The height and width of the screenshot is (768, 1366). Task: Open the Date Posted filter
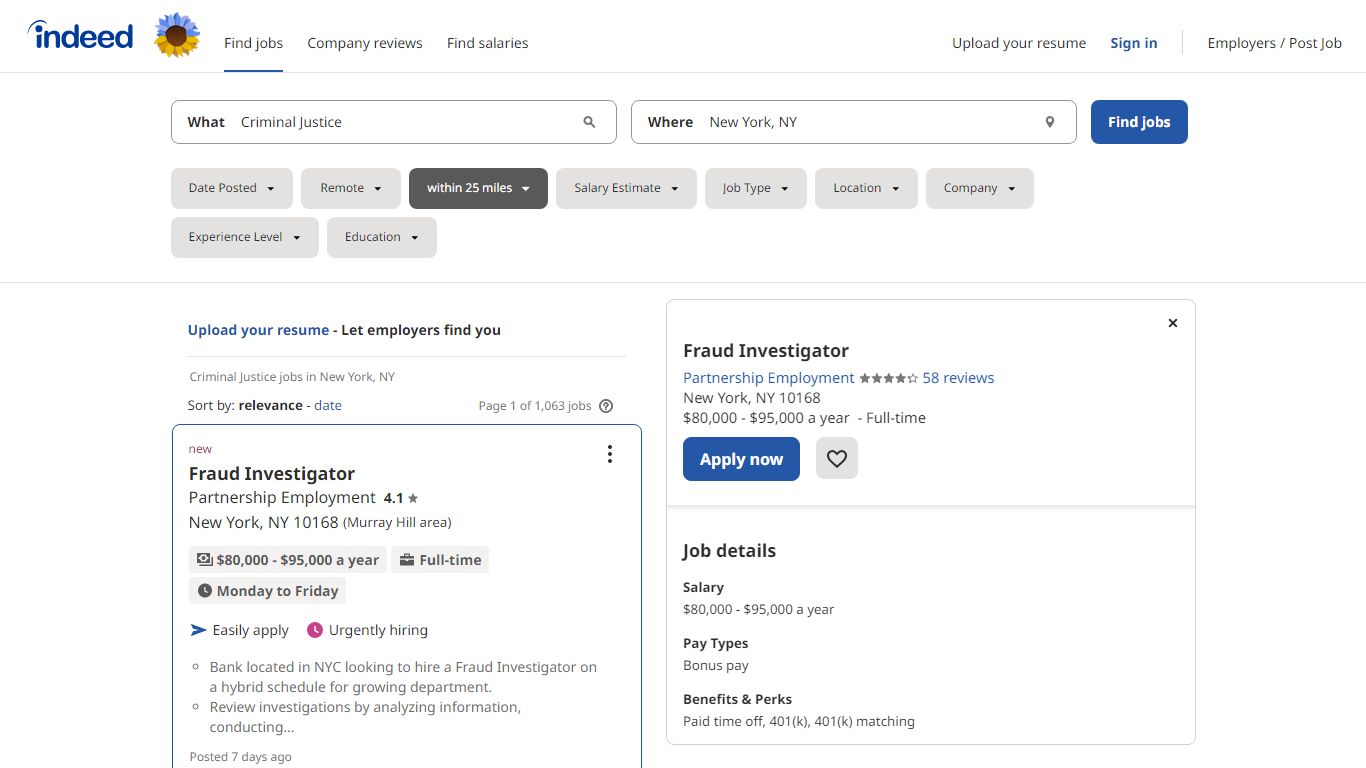coord(232,188)
